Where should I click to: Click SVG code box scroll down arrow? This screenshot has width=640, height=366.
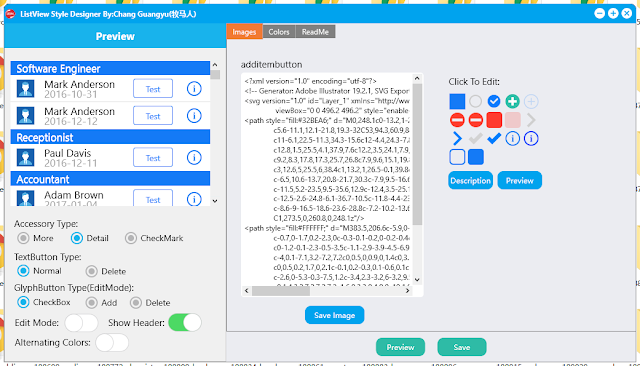(x=417, y=279)
